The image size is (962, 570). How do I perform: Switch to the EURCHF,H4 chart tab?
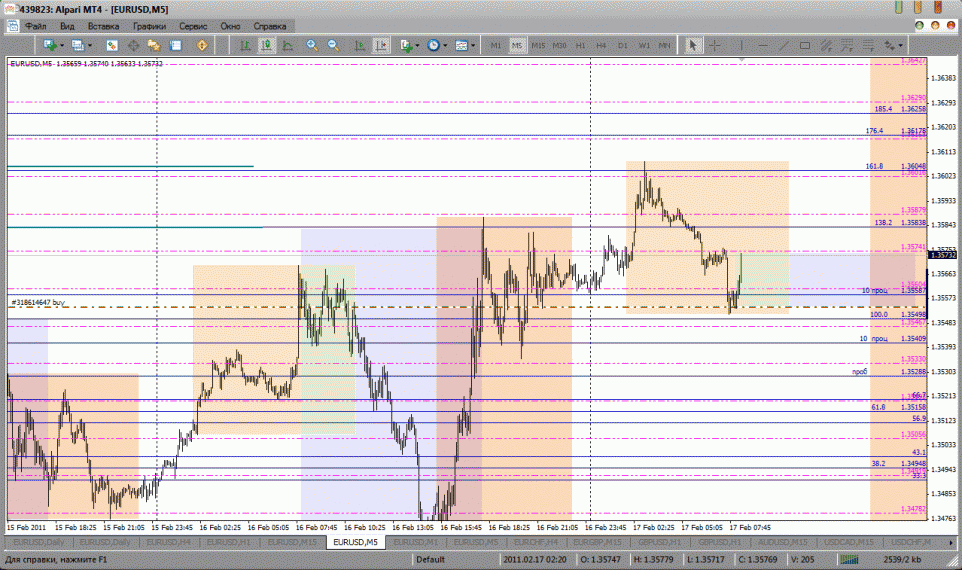(536, 542)
